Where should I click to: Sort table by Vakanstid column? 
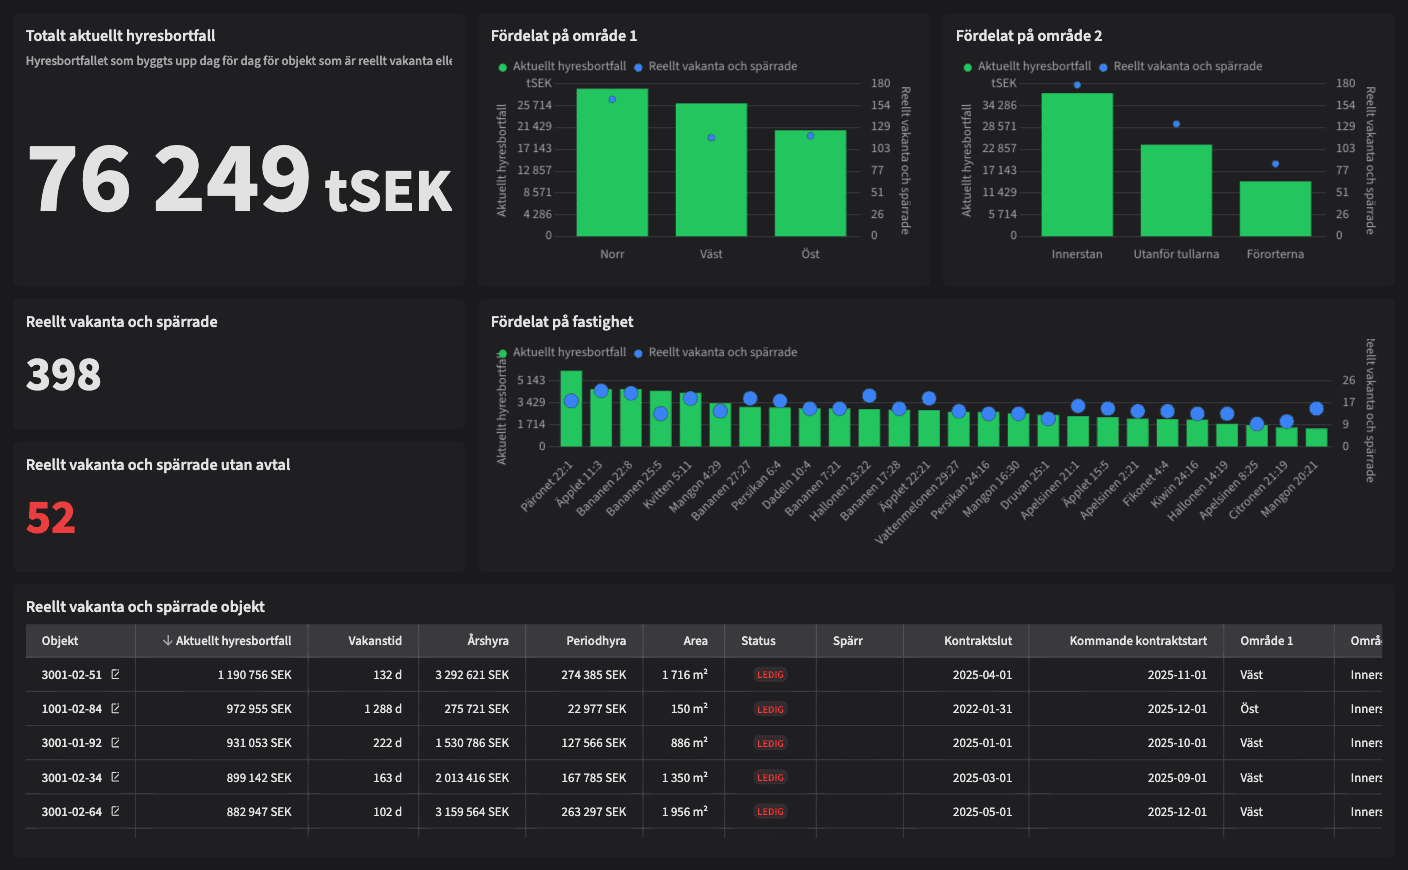pyautogui.click(x=374, y=641)
